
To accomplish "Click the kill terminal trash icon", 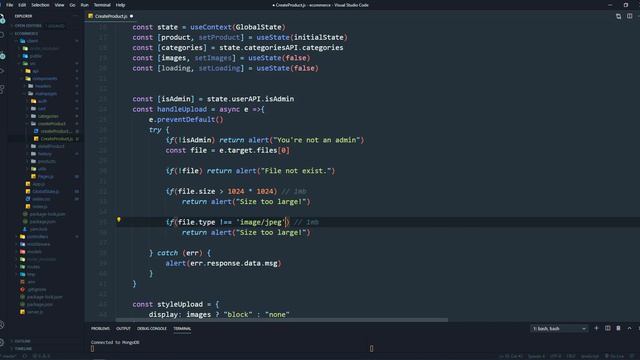I will (x=618, y=328).
